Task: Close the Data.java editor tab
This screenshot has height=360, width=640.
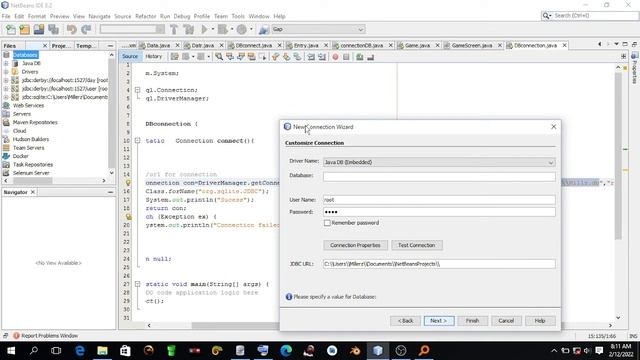Action: (x=178, y=45)
